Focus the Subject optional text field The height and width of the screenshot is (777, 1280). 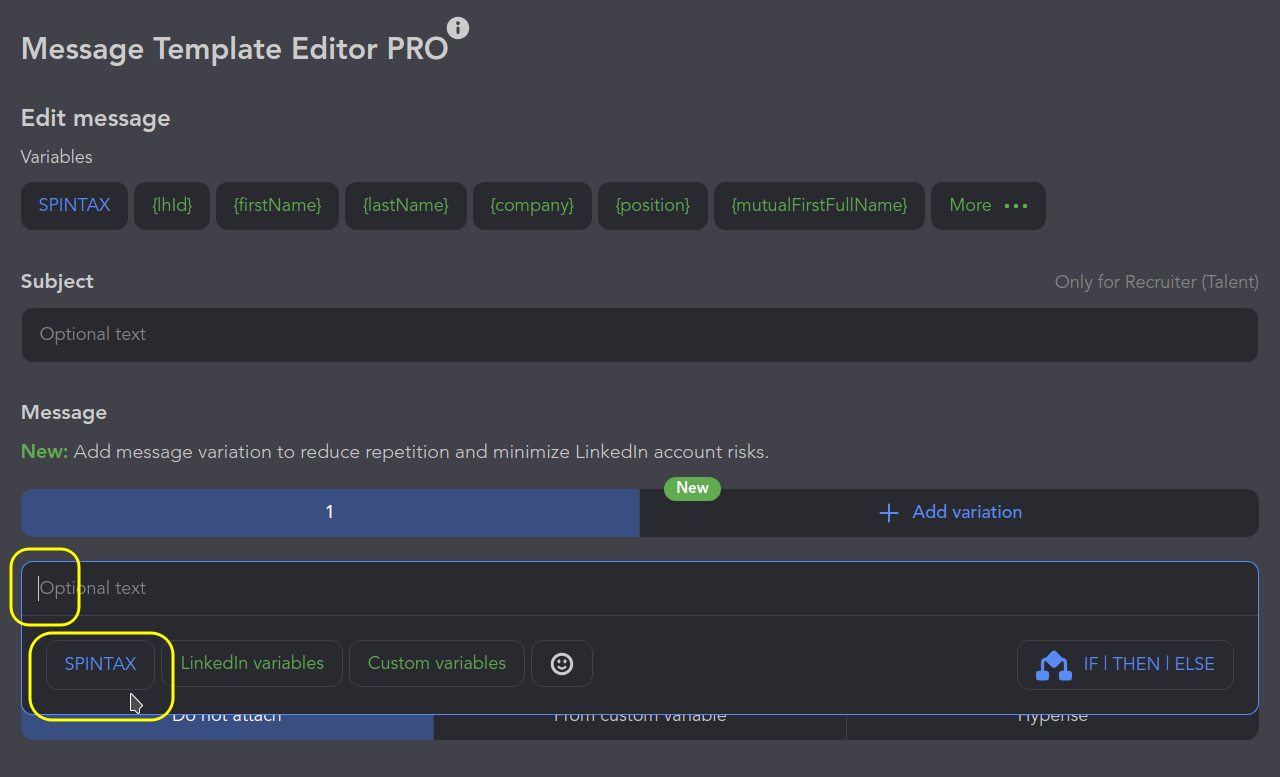pos(639,335)
